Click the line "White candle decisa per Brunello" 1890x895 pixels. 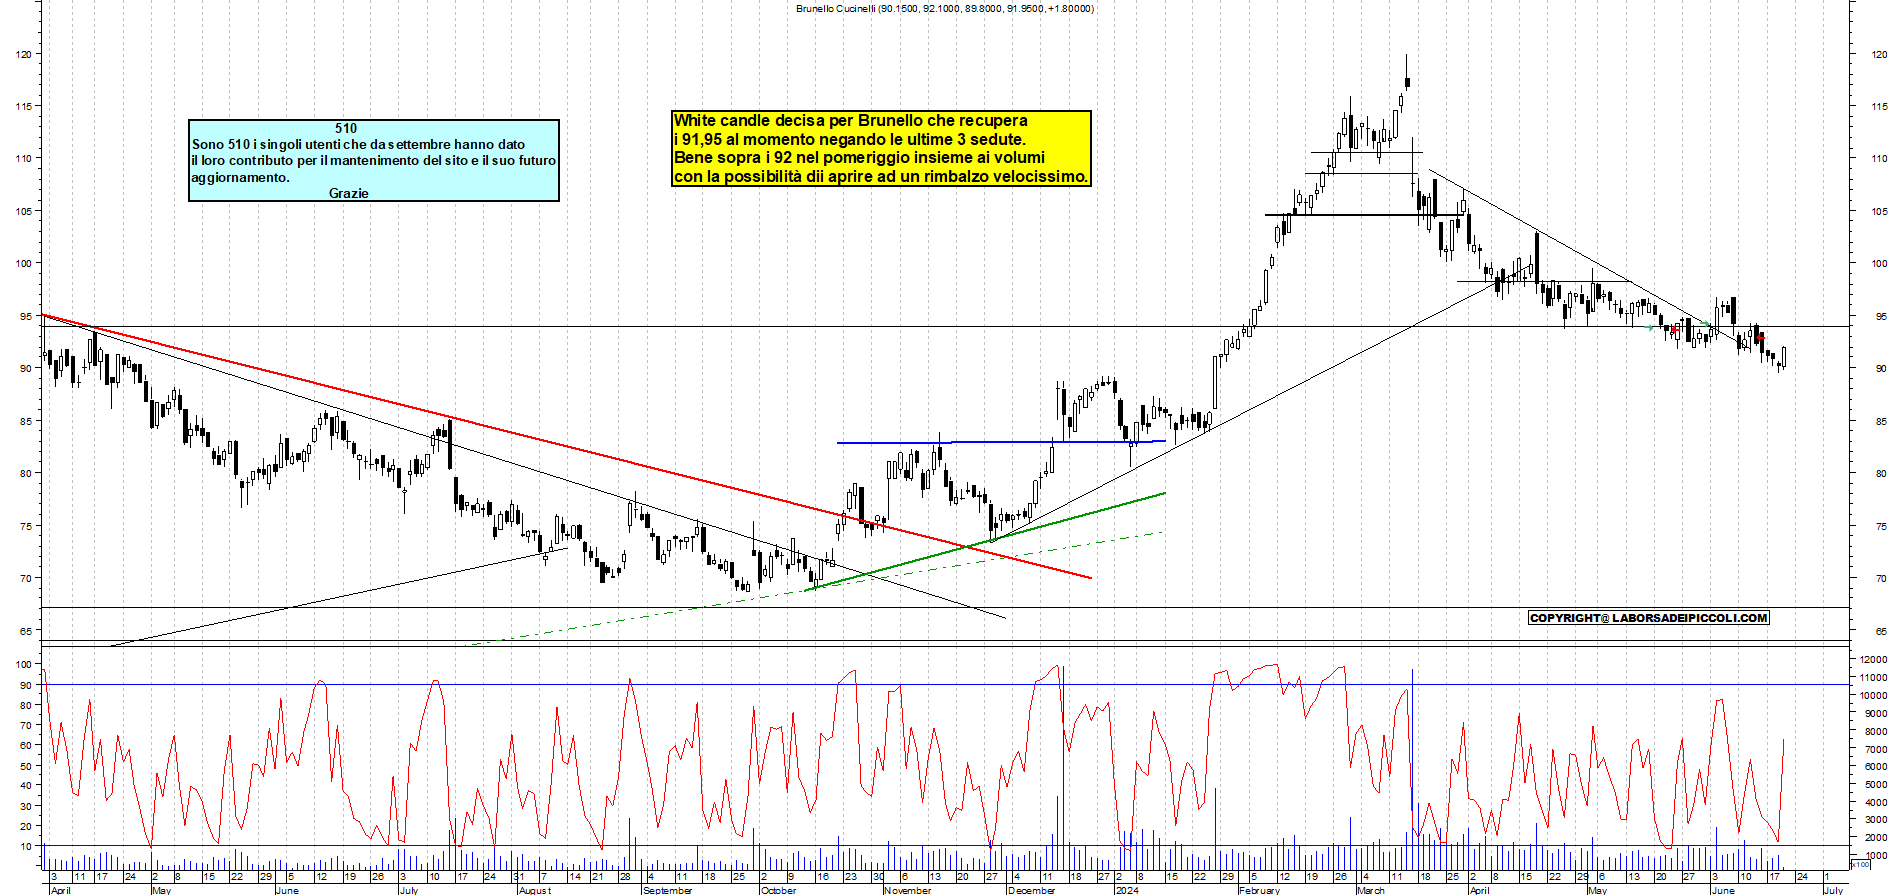click(850, 120)
